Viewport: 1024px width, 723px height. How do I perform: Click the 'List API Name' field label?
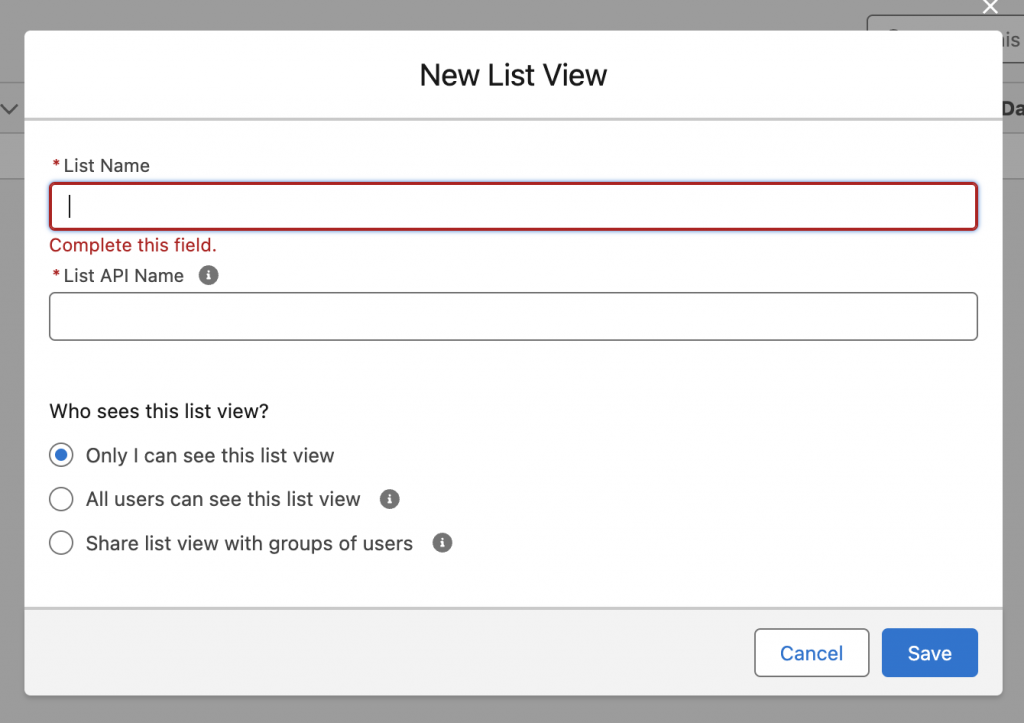point(123,276)
